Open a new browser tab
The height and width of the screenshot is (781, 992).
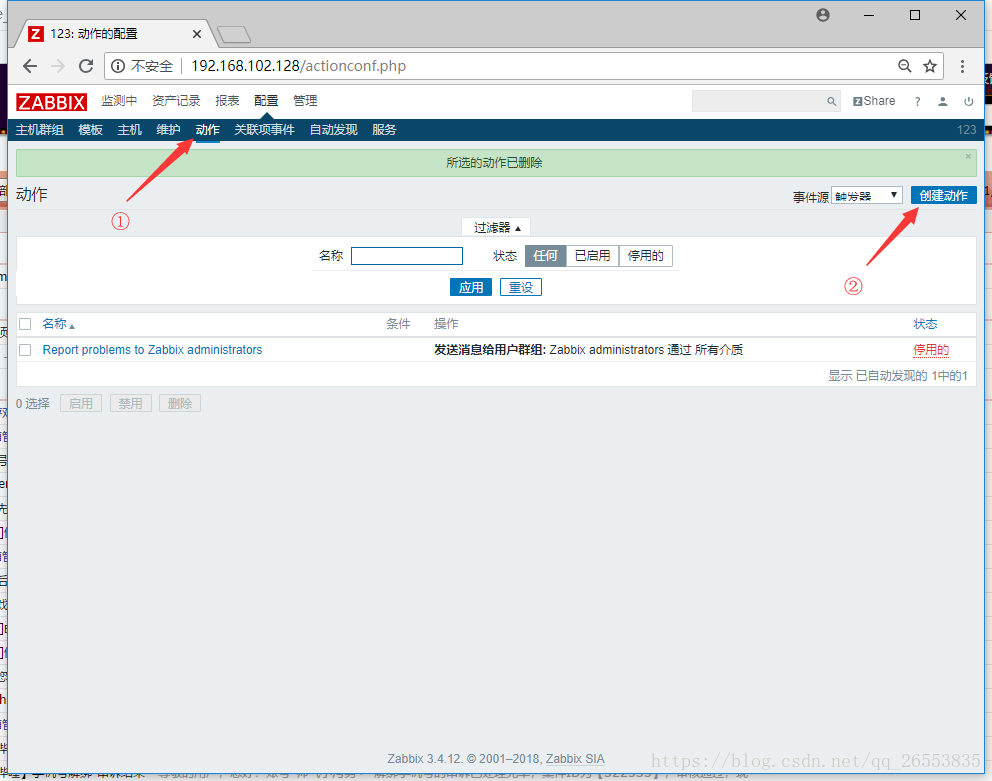(x=233, y=34)
